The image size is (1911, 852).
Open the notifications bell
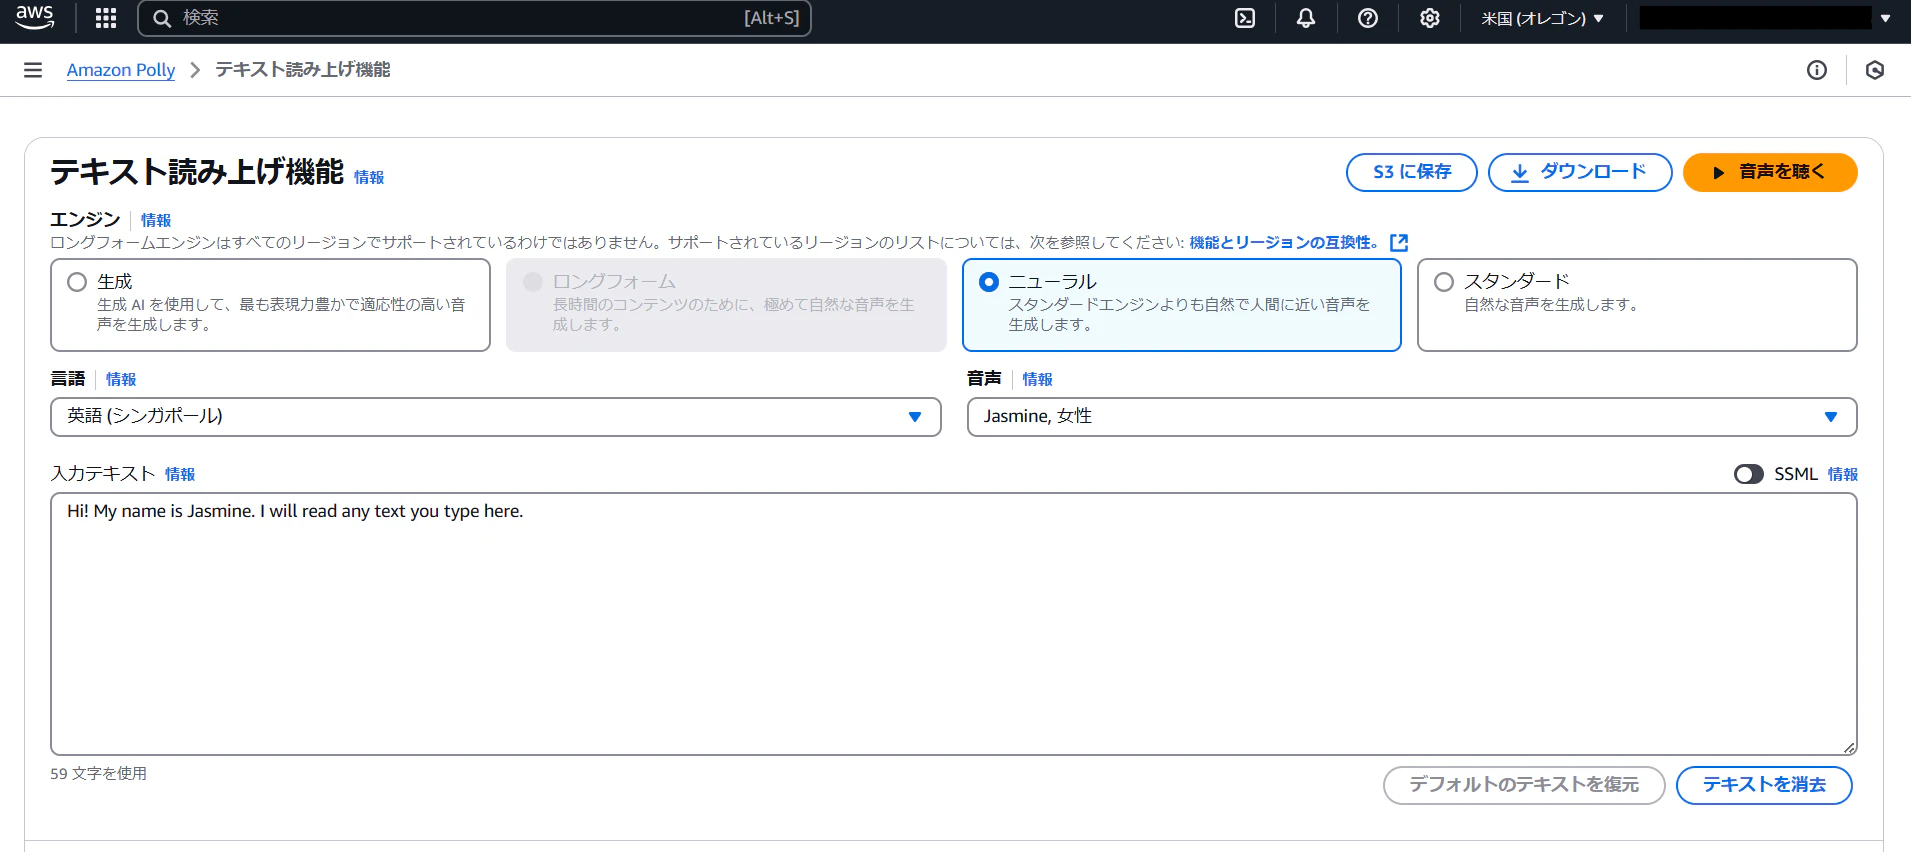click(x=1306, y=18)
